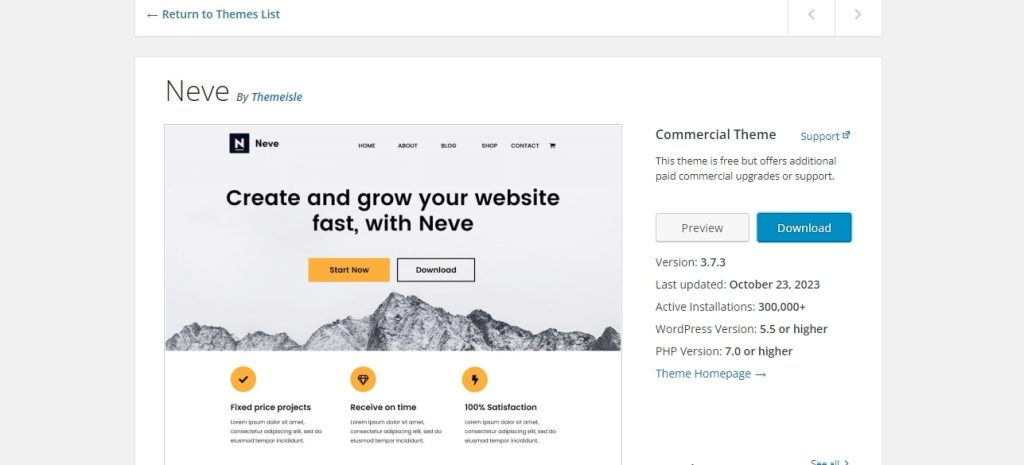The width and height of the screenshot is (1024, 465).
Task: Click the yellow Start Now button
Action: [349, 270]
